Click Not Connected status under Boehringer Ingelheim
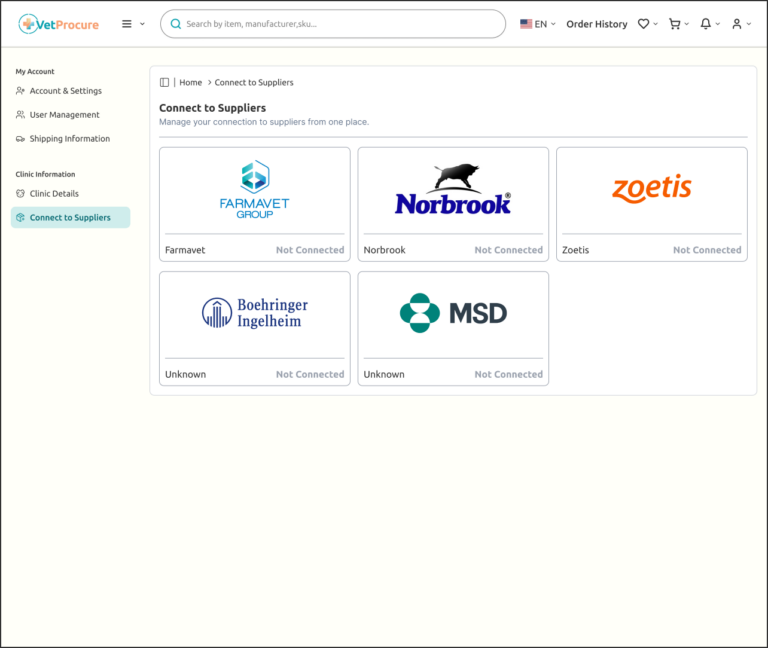 pyautogui.click(x=310, y=374)
